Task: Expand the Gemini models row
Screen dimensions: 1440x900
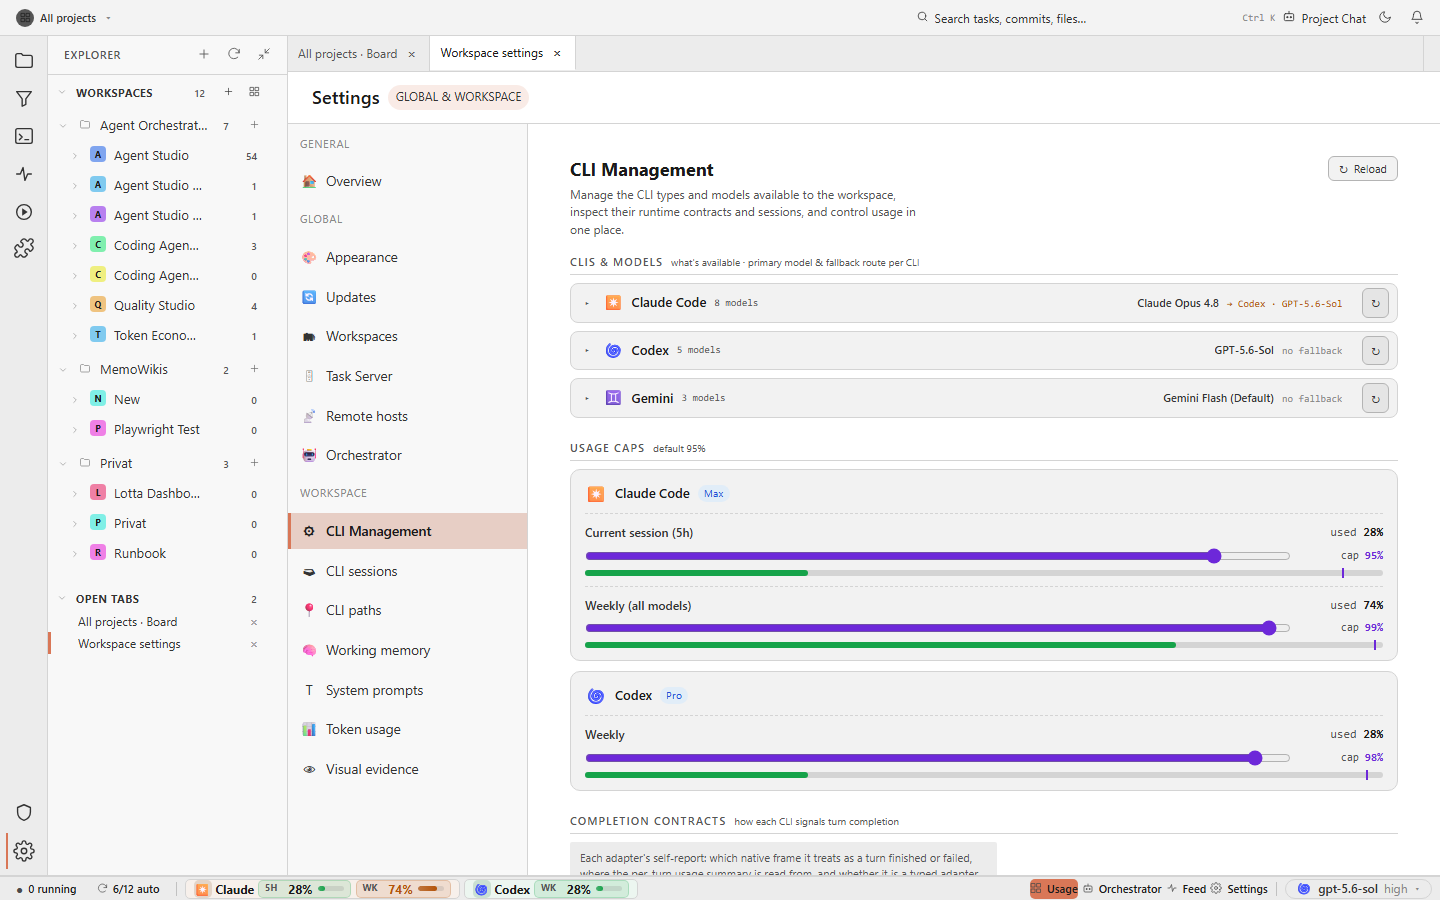Action: point(587,398)
